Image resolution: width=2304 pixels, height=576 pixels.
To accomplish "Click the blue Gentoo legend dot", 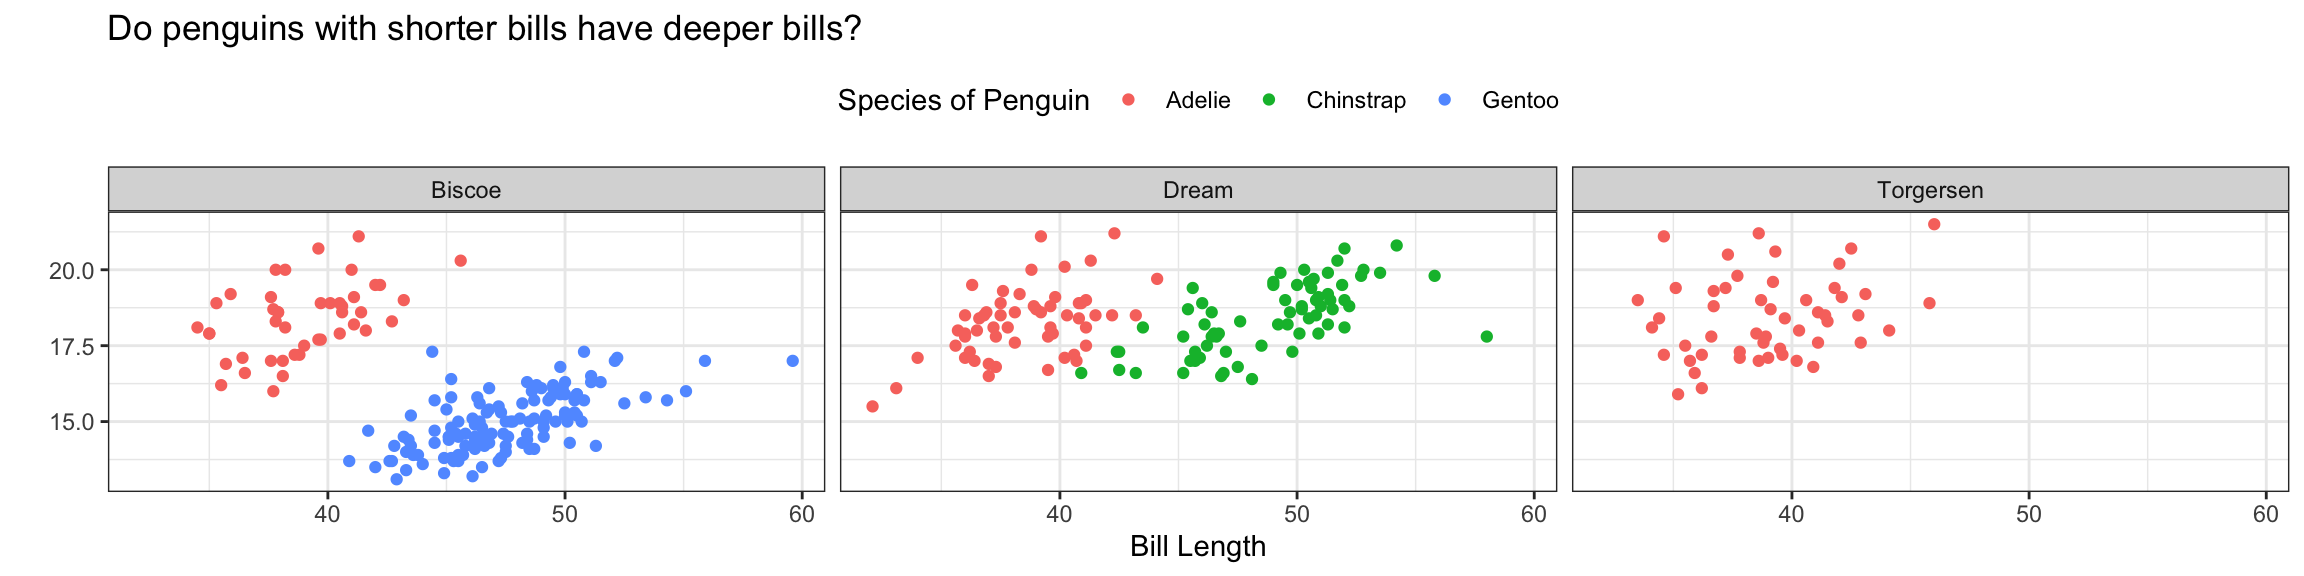I will [x=1444, y=100].
